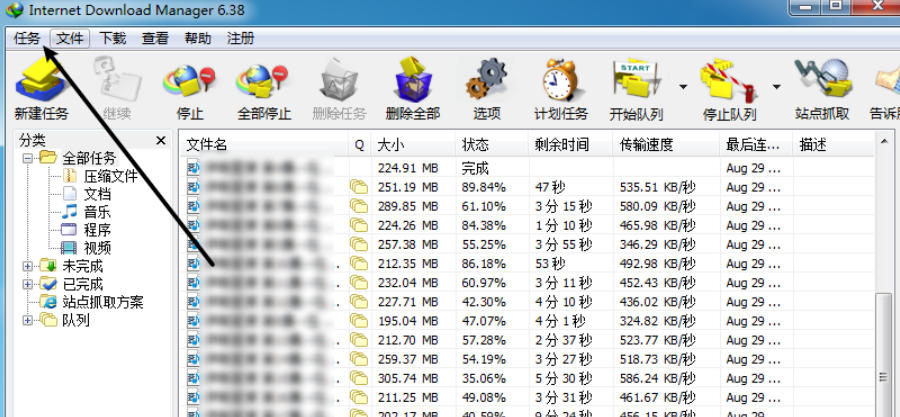This screenshot has height=417, width=900.
Task: Close the Categories (分类) panel
Action: tap(161, 141)
